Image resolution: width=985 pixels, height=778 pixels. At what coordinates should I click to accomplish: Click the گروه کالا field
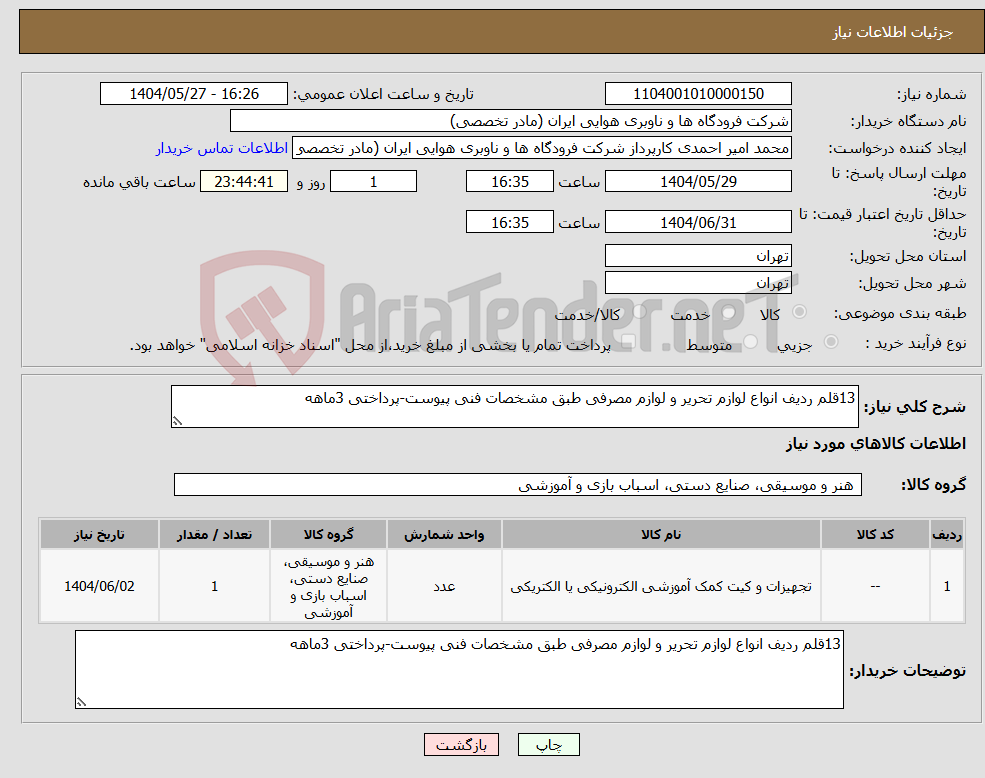click(518, 485)
